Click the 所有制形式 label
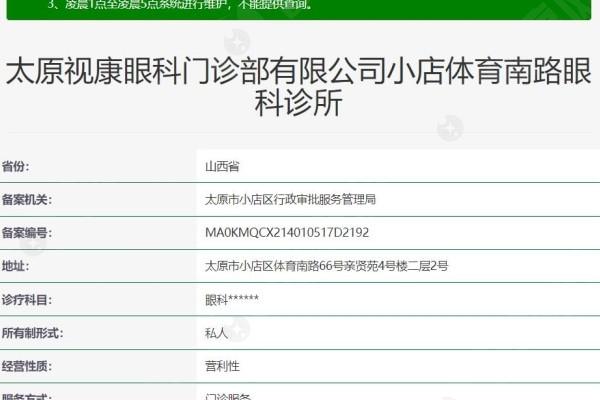The image size is (600, 400). (x=33, y=333)
